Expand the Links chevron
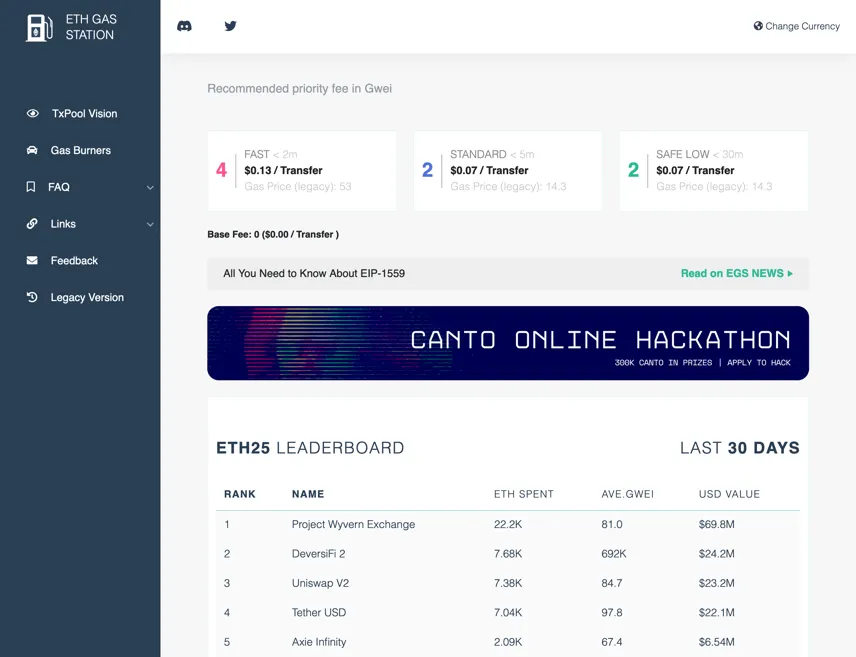856x657 pixels. coord(150,224)
